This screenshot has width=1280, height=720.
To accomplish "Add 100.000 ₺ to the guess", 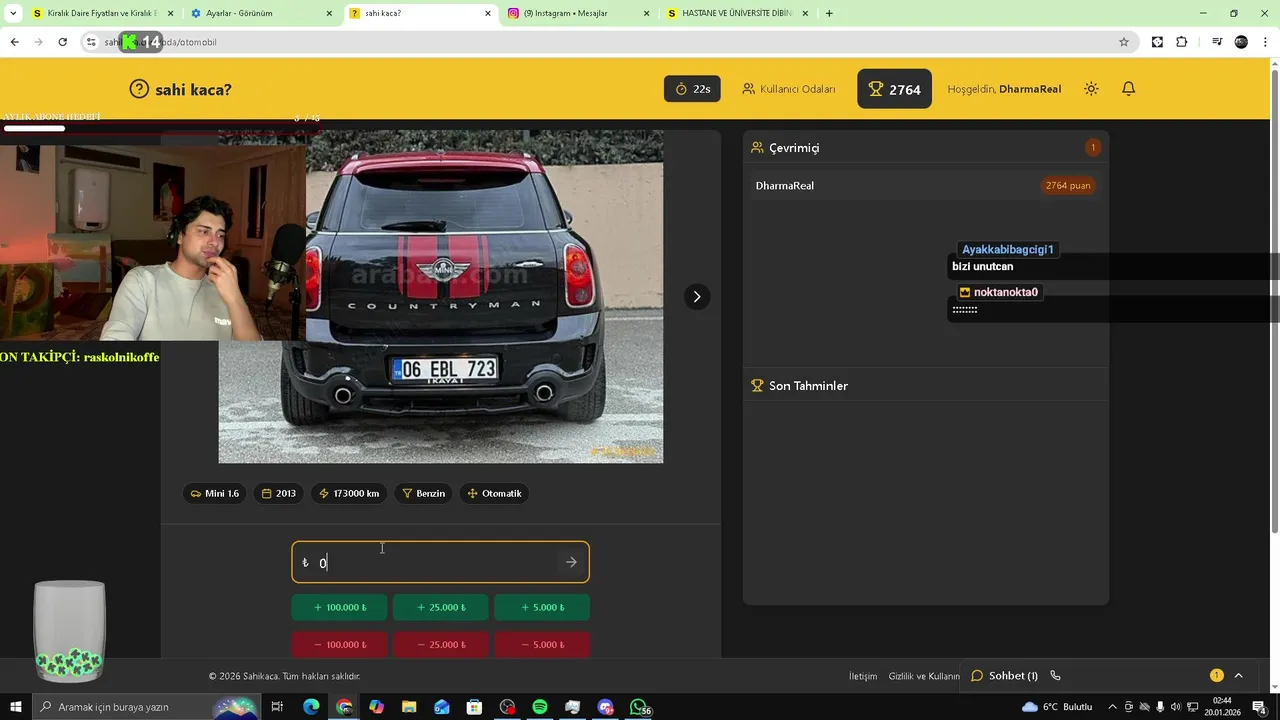I will point(339,607).
